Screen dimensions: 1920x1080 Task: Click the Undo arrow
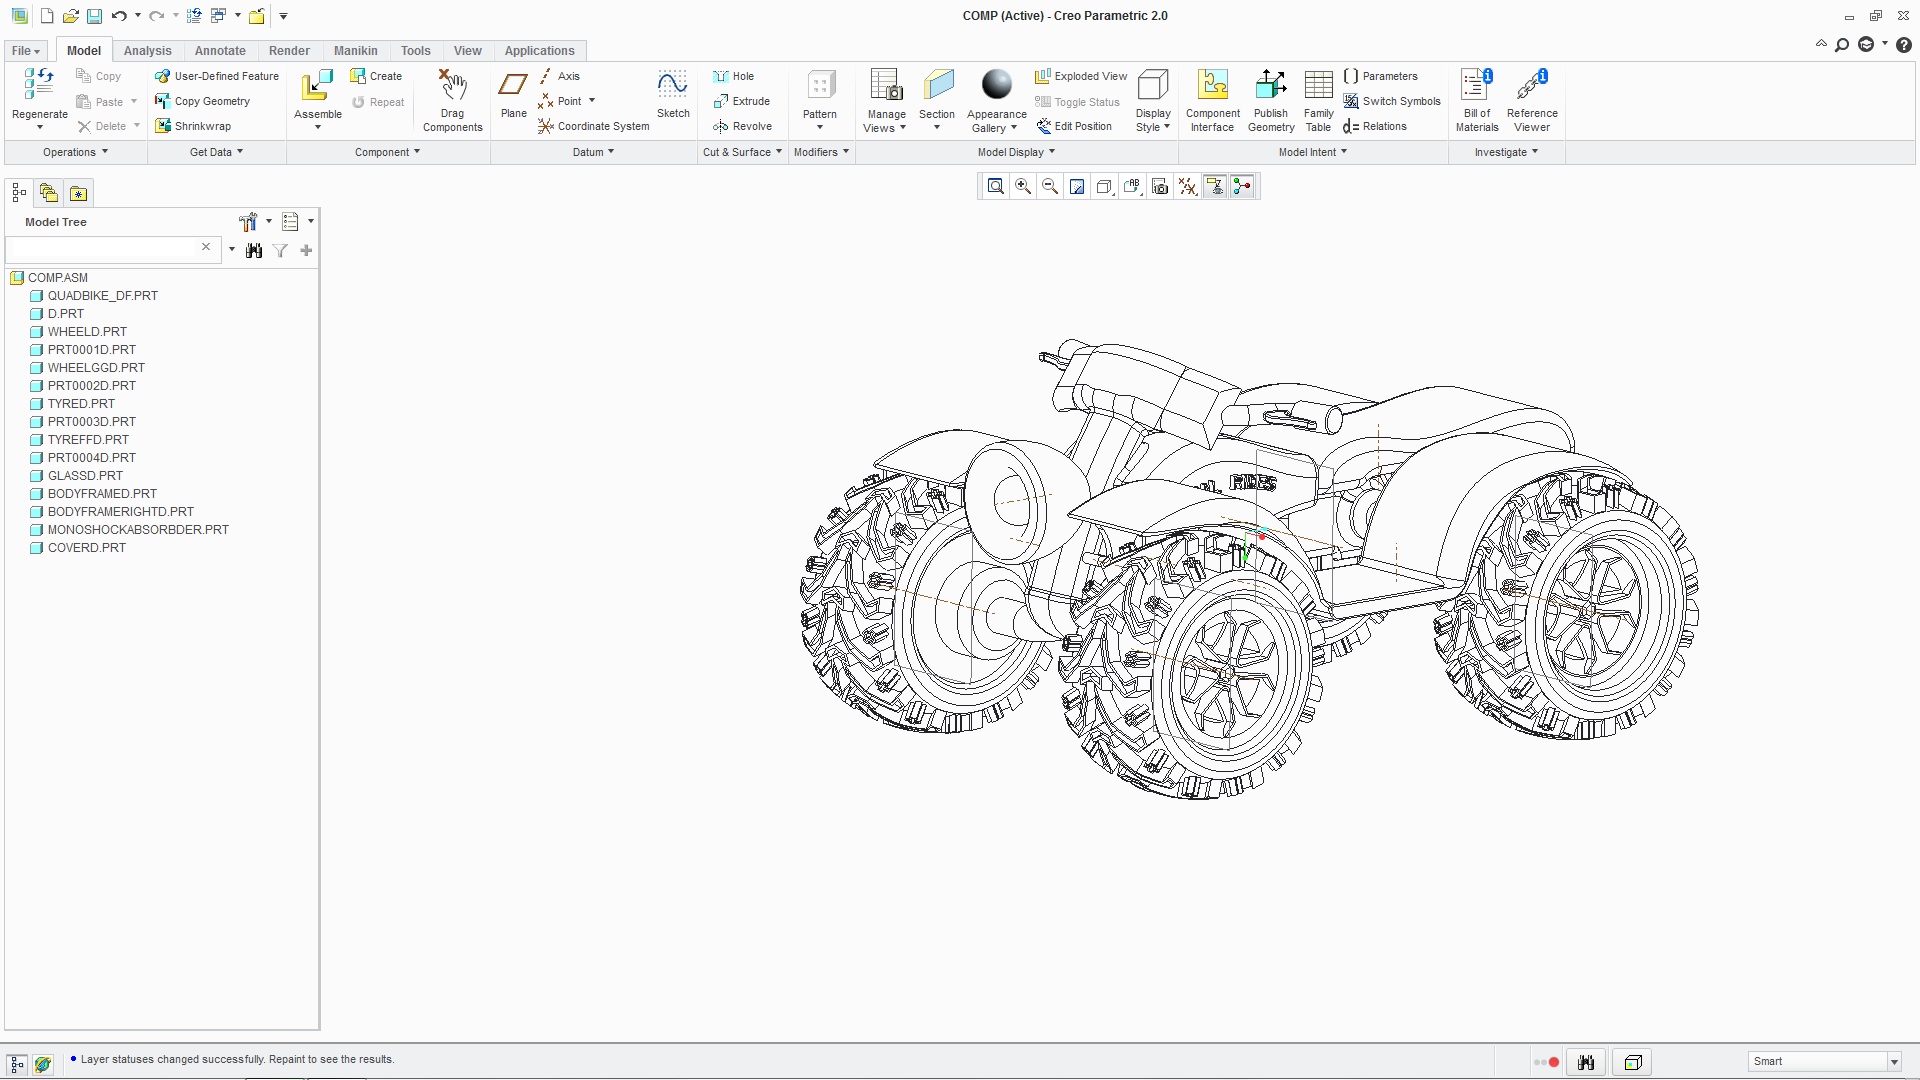point(119,16)
